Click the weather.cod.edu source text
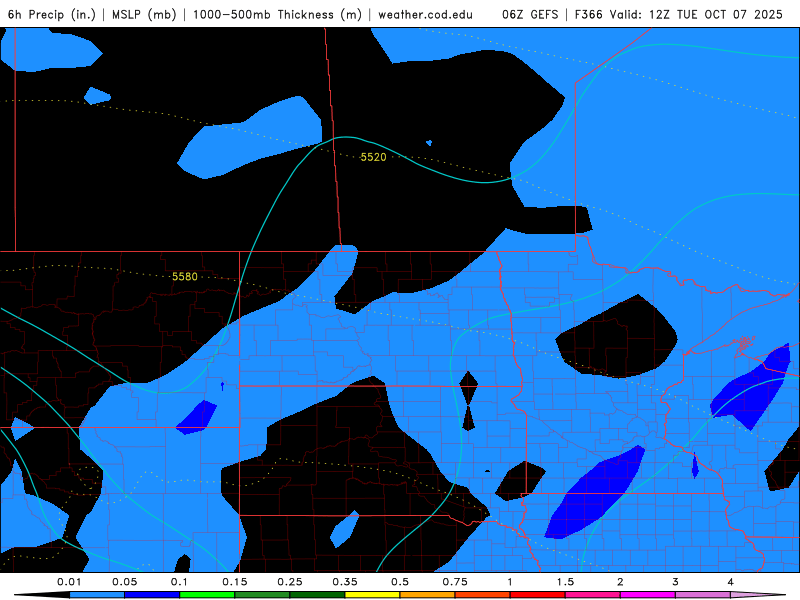 point(425,14)
